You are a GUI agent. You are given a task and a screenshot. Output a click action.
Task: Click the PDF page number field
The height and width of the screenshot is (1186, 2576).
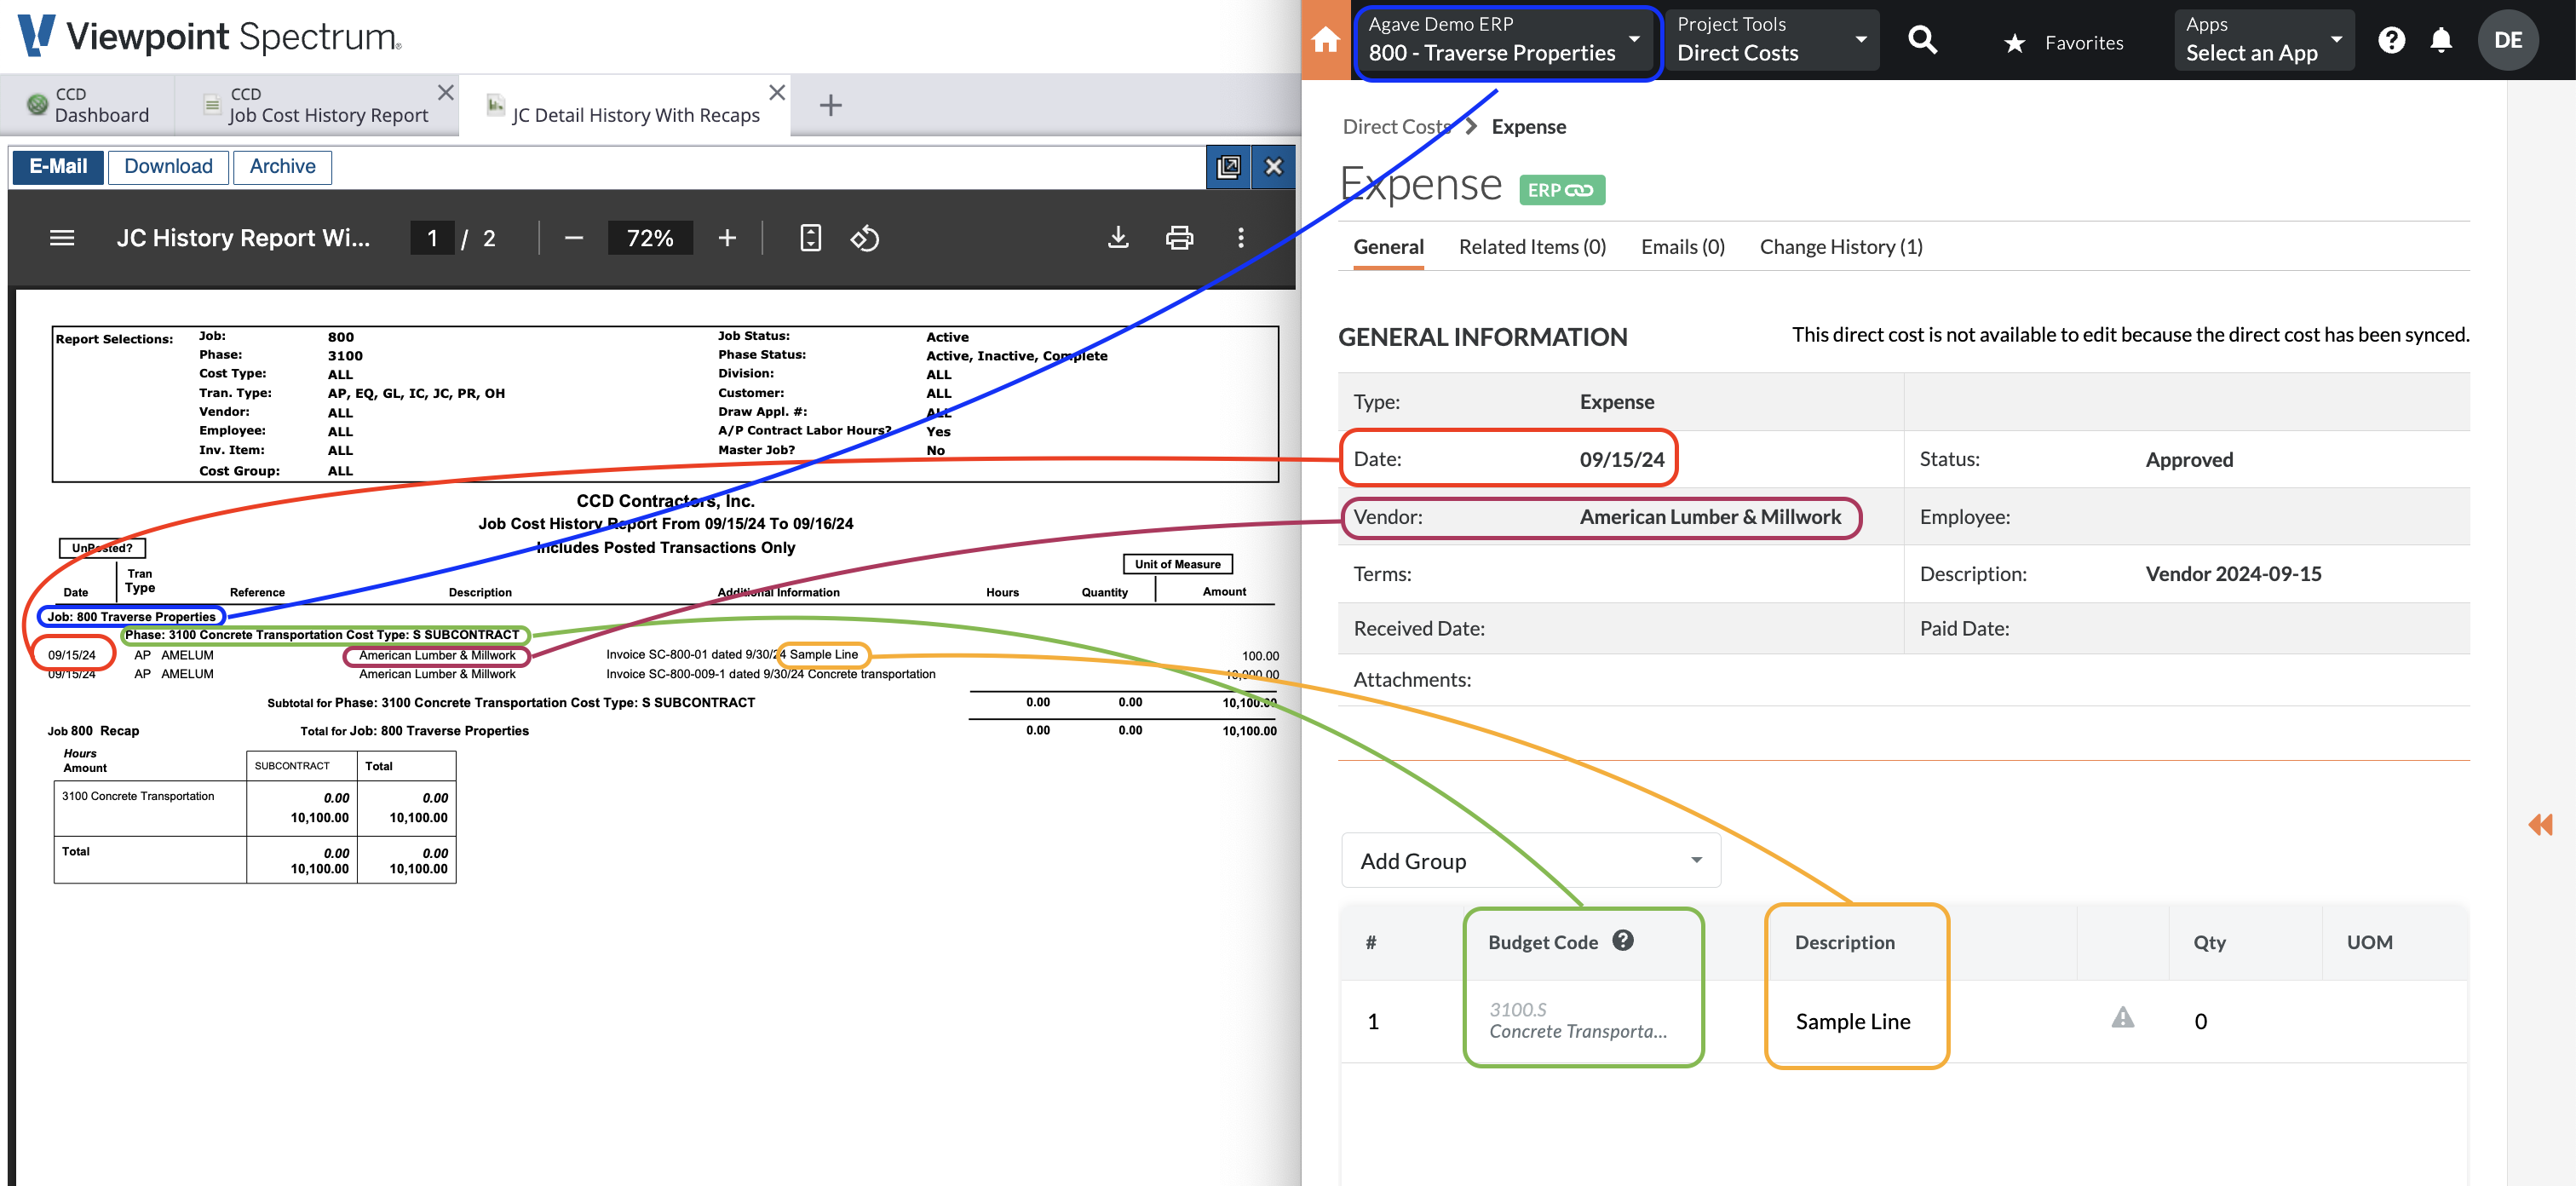432,238
